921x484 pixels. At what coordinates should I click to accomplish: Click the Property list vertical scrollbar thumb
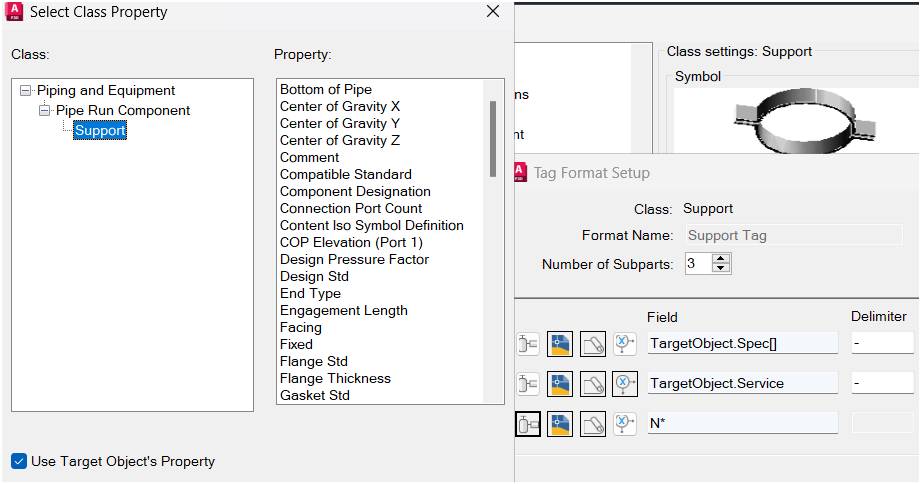coord(493,139)
